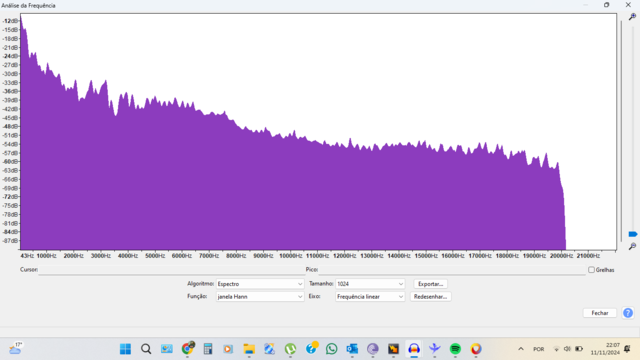Click the POR language indicator

click(538, 349)
